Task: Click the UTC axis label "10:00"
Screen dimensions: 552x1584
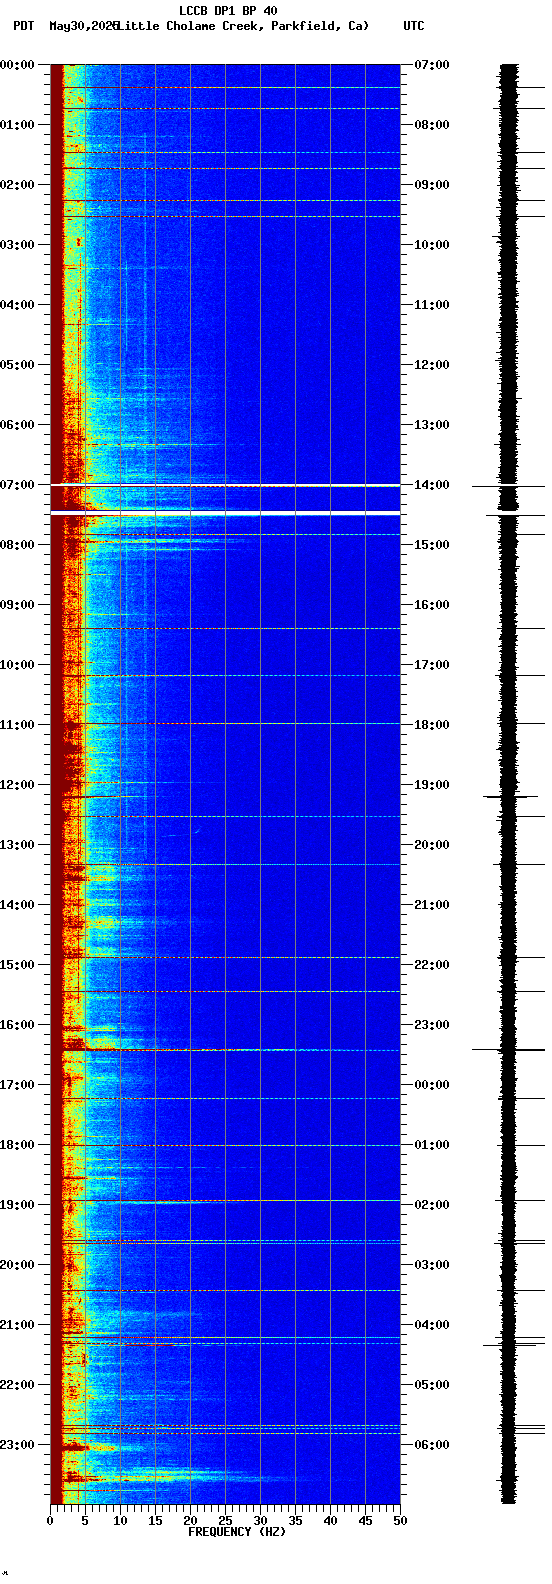Action: (x=432, y=245)
